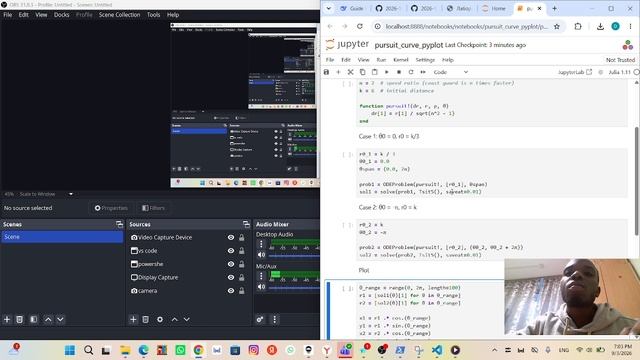
Task: Adjust Desktop Audio volume slider
Action: [294, 256]
